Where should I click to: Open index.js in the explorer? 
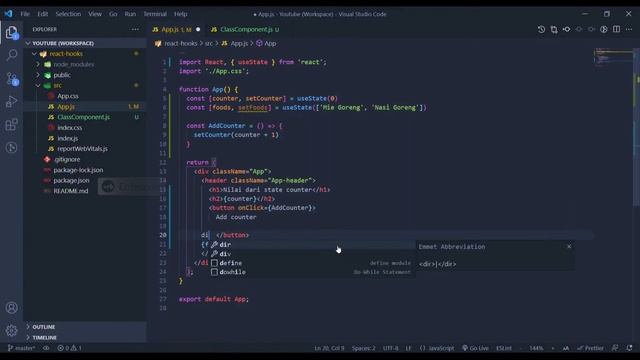coord(67,138)
